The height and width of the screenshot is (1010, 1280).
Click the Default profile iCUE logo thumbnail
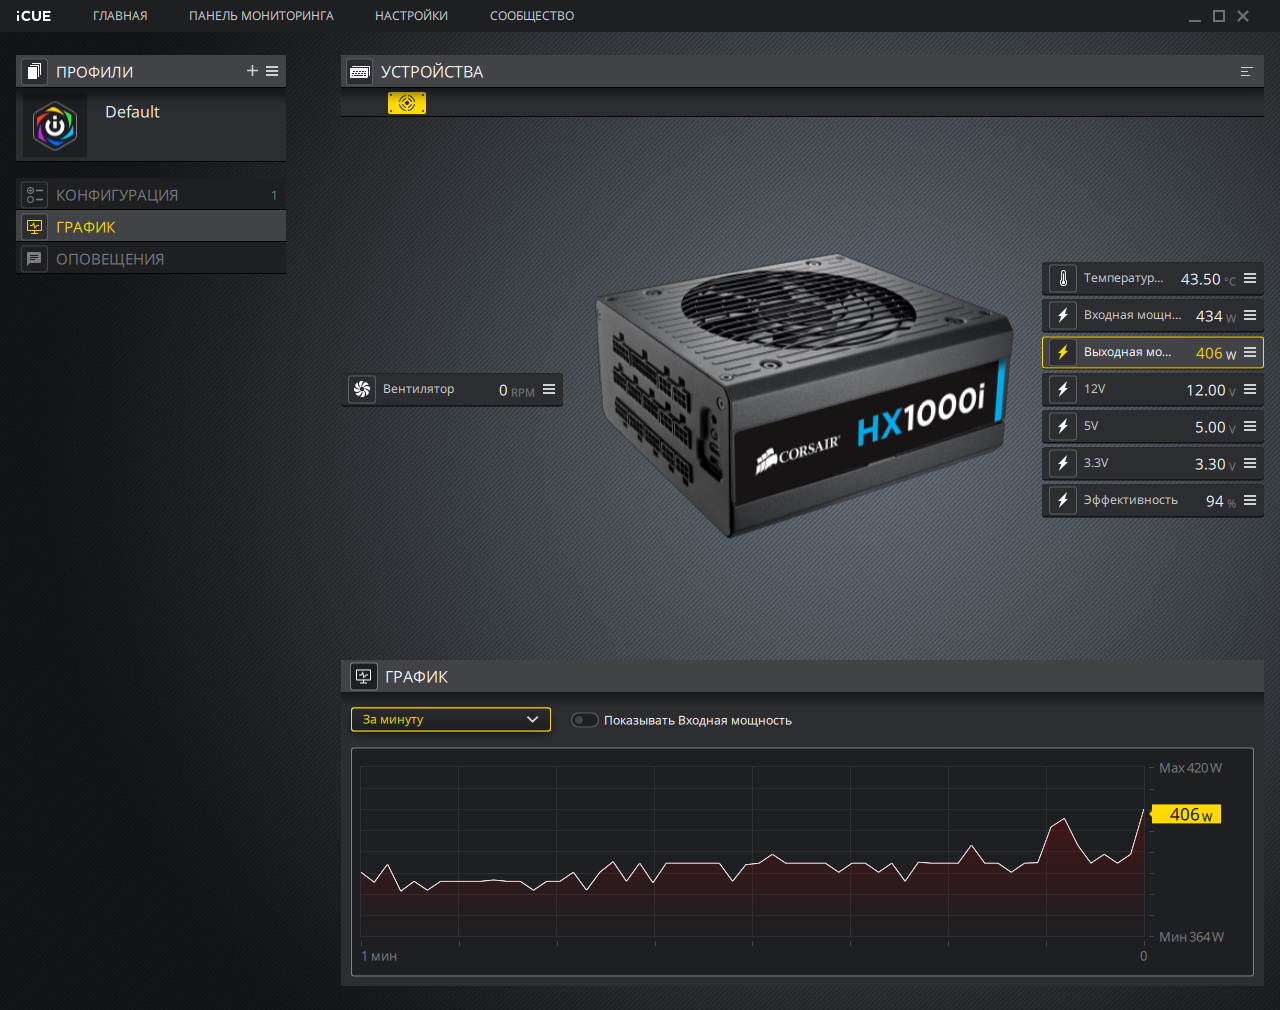pyautogui.click(x=56, y=126)
